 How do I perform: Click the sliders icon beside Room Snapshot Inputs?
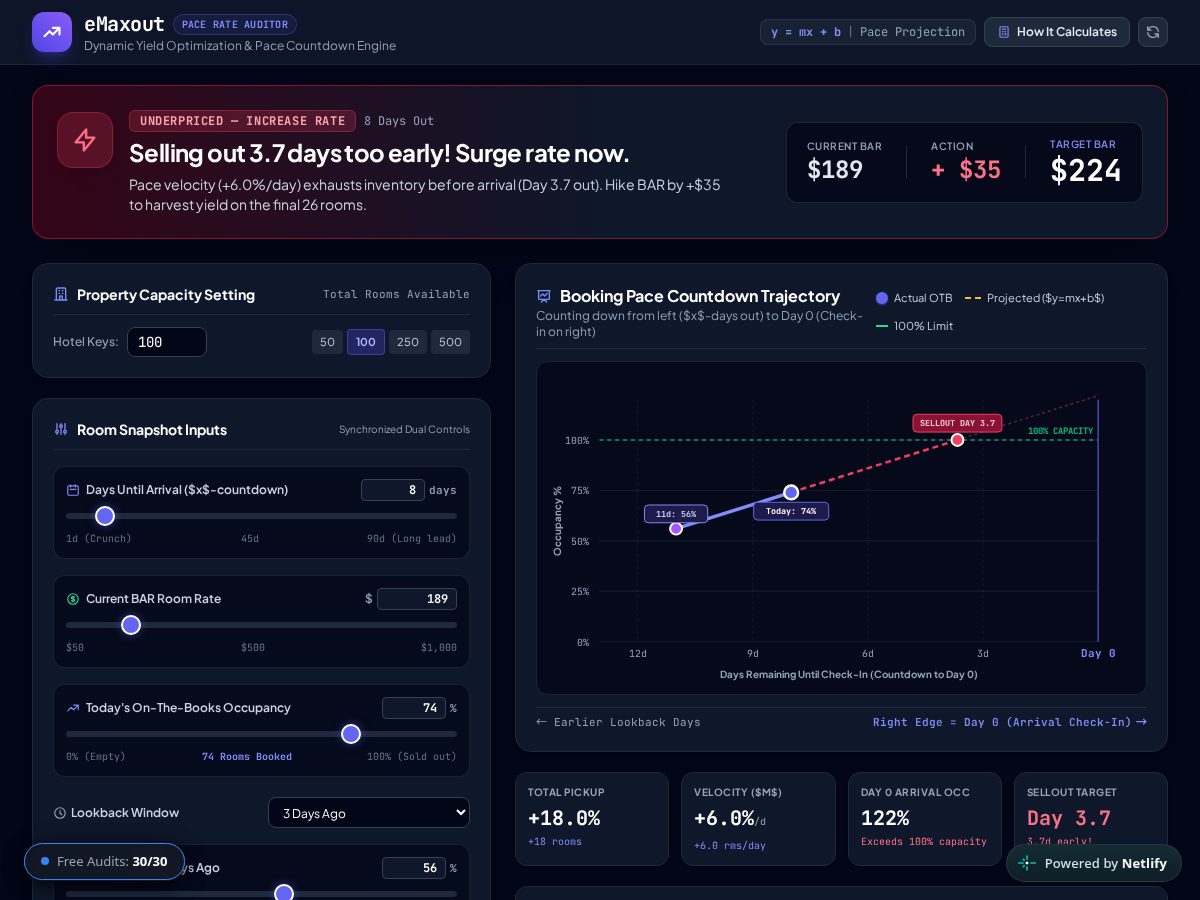click(61, 430)
